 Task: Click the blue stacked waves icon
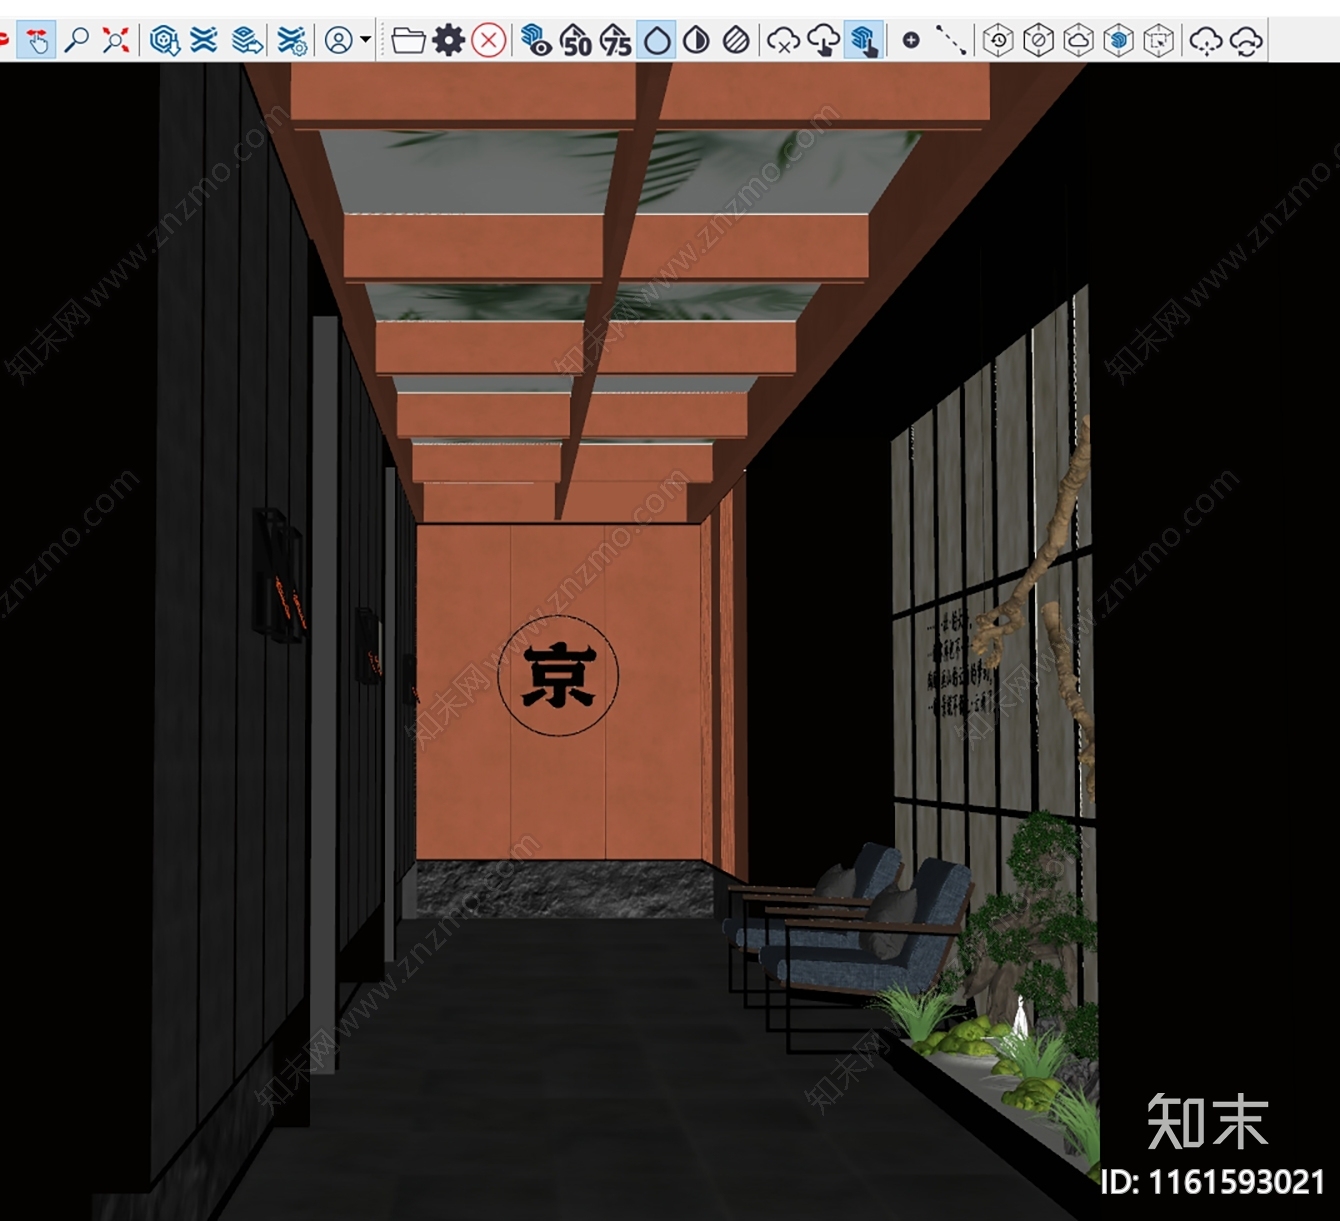point(204,40)
